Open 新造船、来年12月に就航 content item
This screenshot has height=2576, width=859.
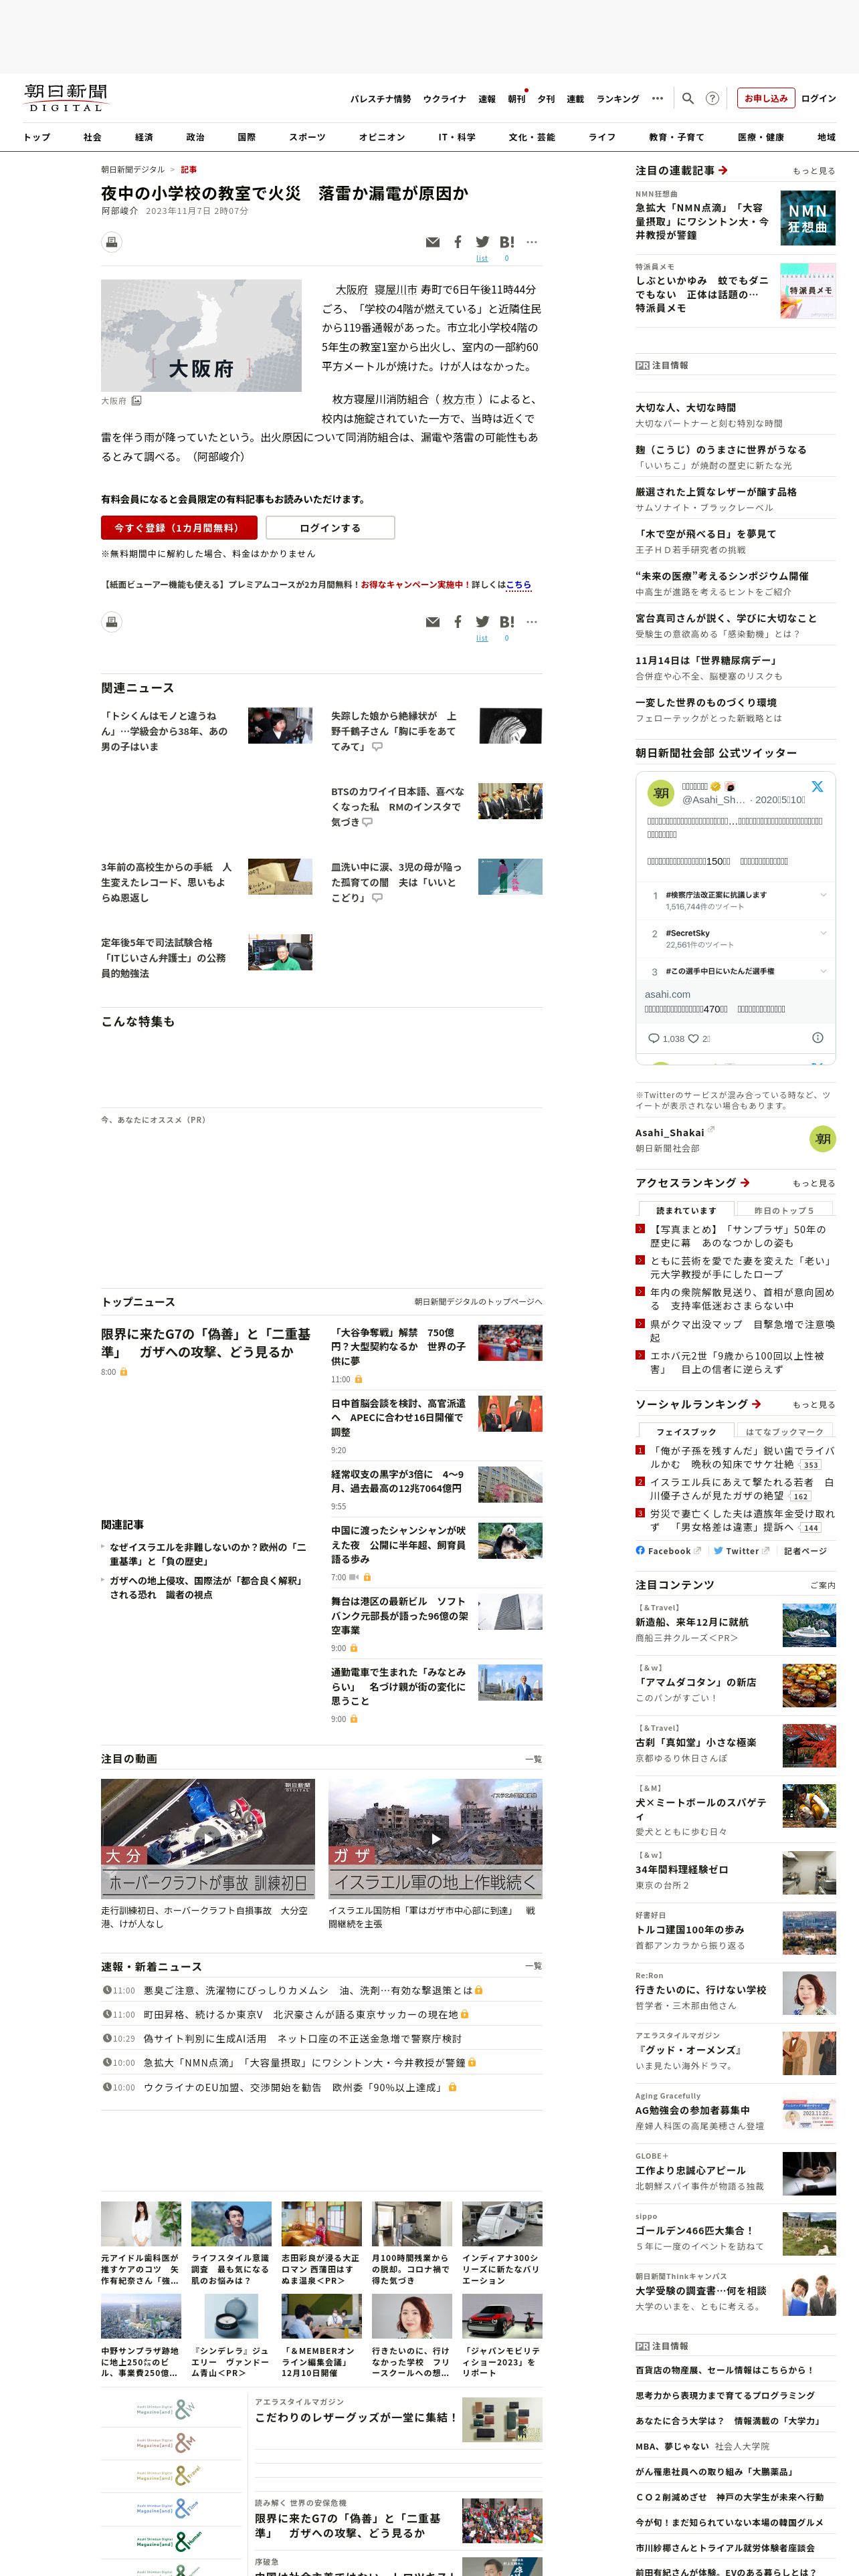pos(692,1622)
